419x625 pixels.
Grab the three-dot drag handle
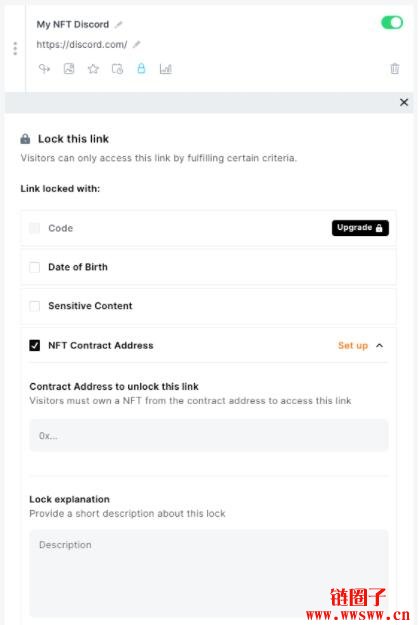(x=15, y=48)
